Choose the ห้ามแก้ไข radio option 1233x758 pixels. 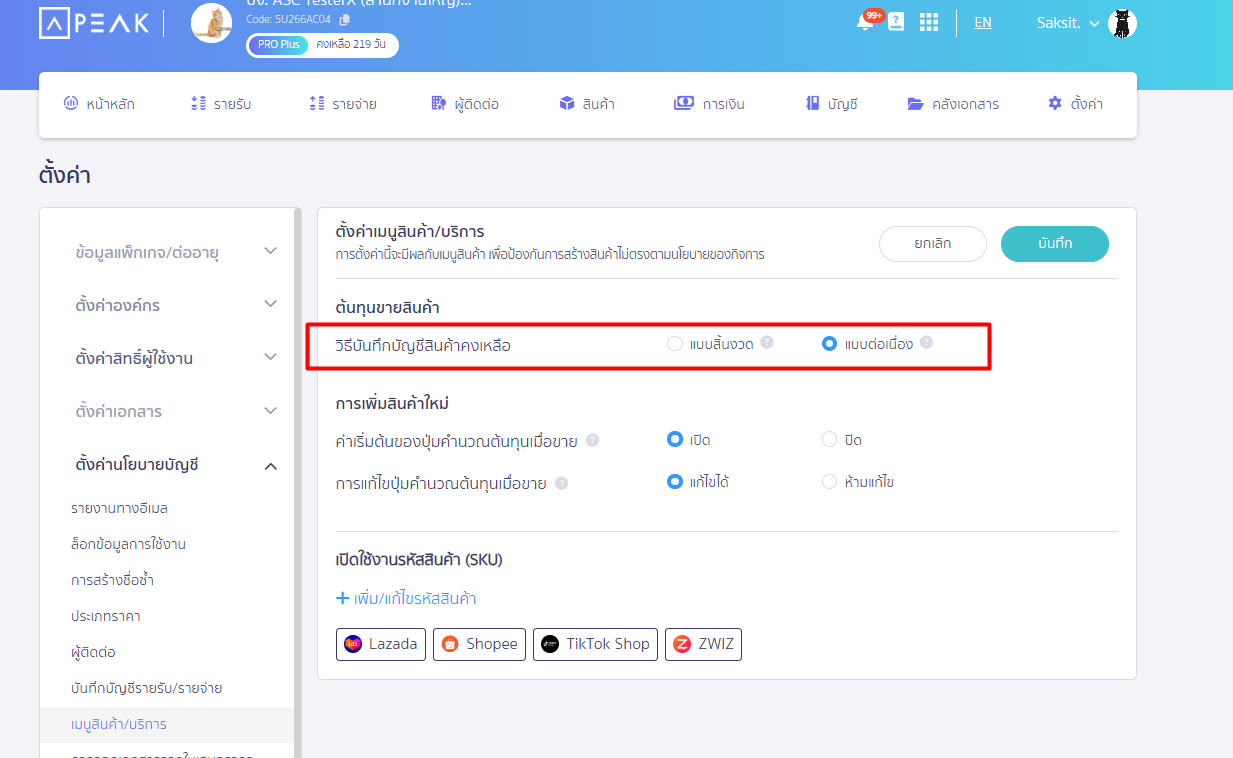click(x=829, y=481)
